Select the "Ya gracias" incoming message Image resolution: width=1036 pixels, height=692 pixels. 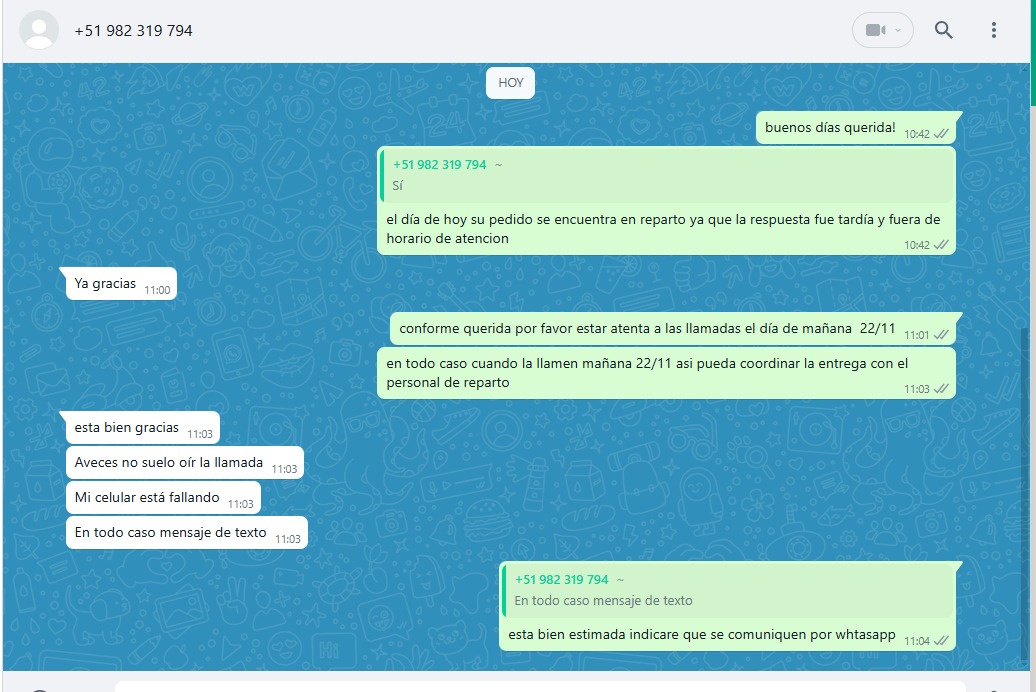coord(105,284)
